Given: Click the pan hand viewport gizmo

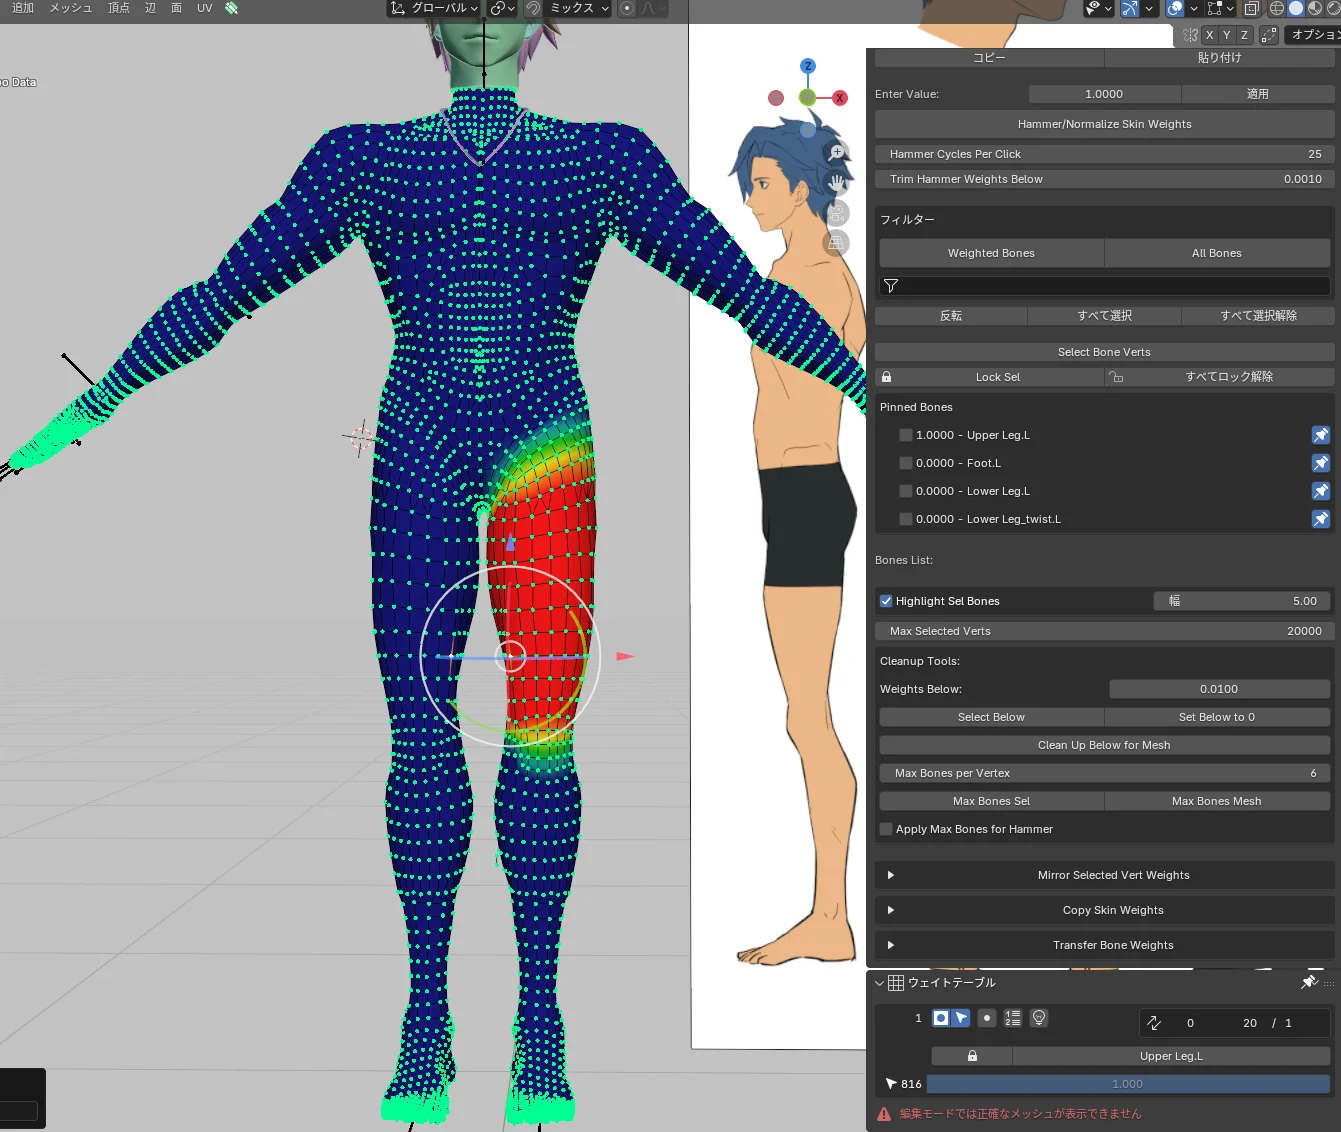Looking at the screenshot, I should [837, 183].
